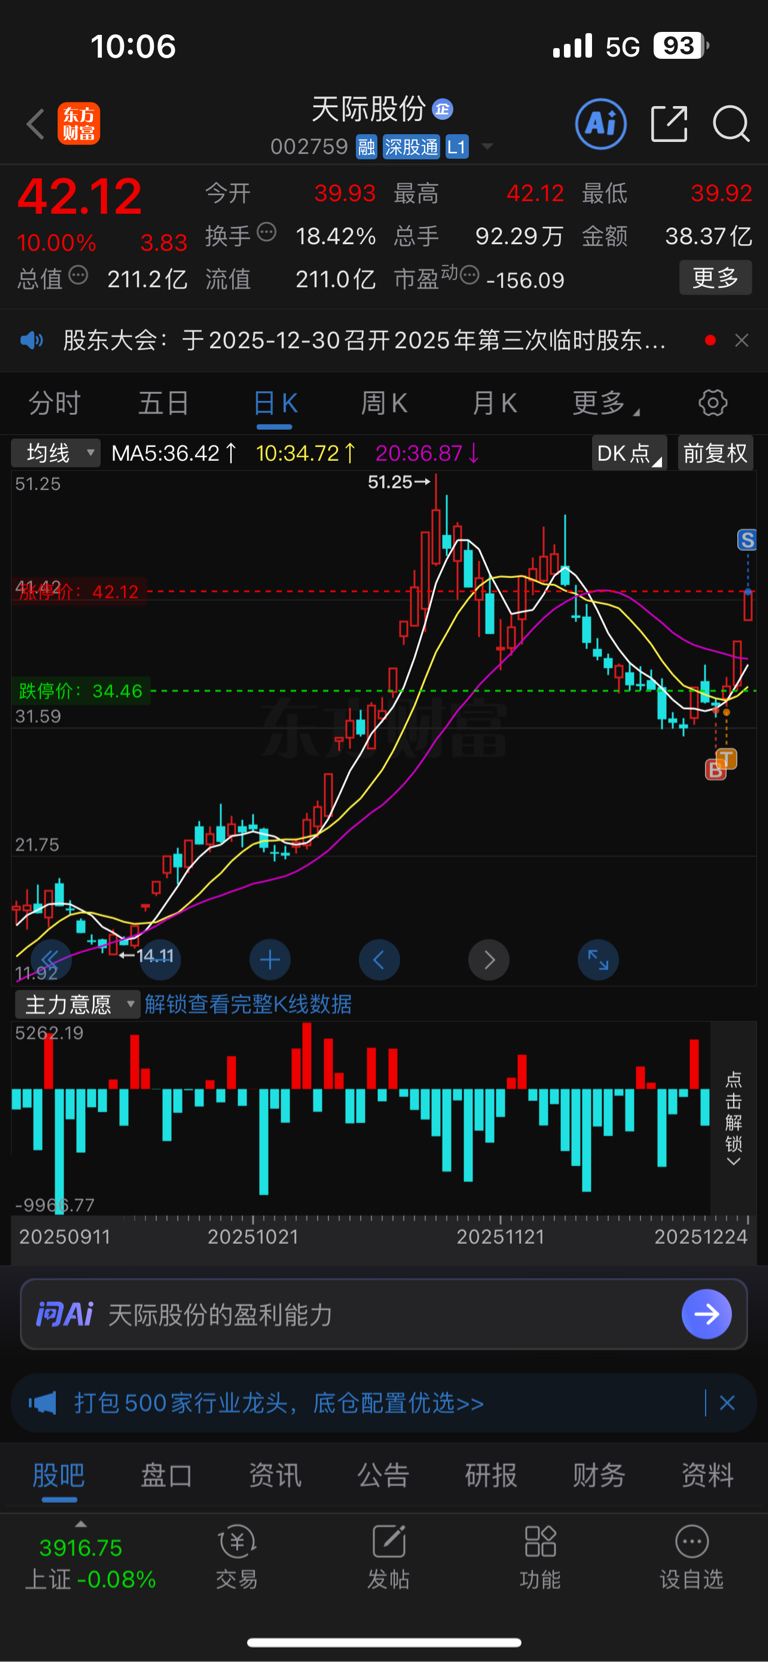Open the Ai assistant circle icon
Screen dimensions: 768x1662
click(x=601, y=124)
